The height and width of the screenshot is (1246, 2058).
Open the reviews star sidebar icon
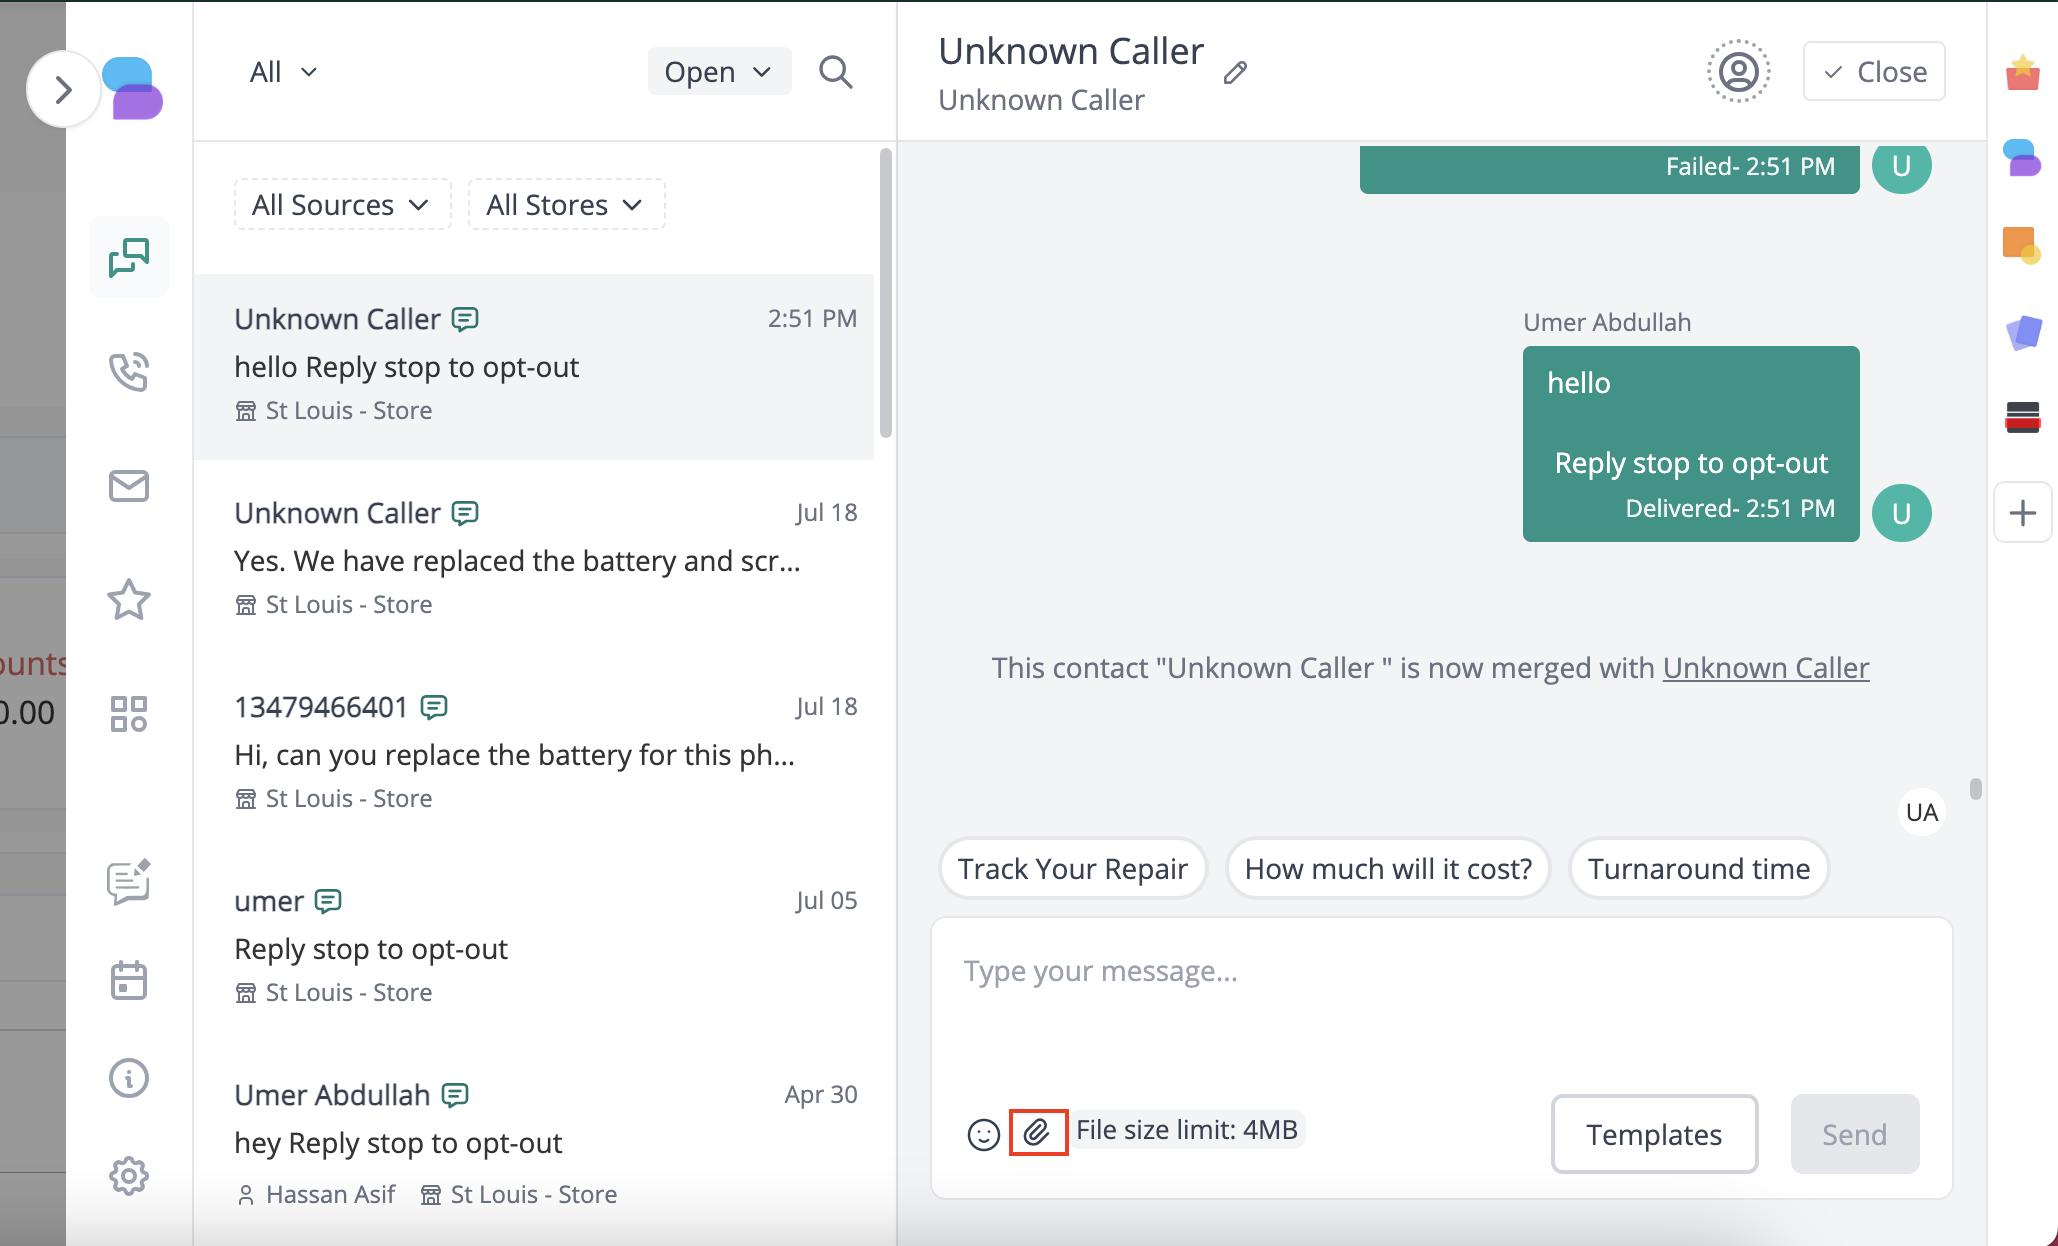pyautogui.click(x=129, y=600)
